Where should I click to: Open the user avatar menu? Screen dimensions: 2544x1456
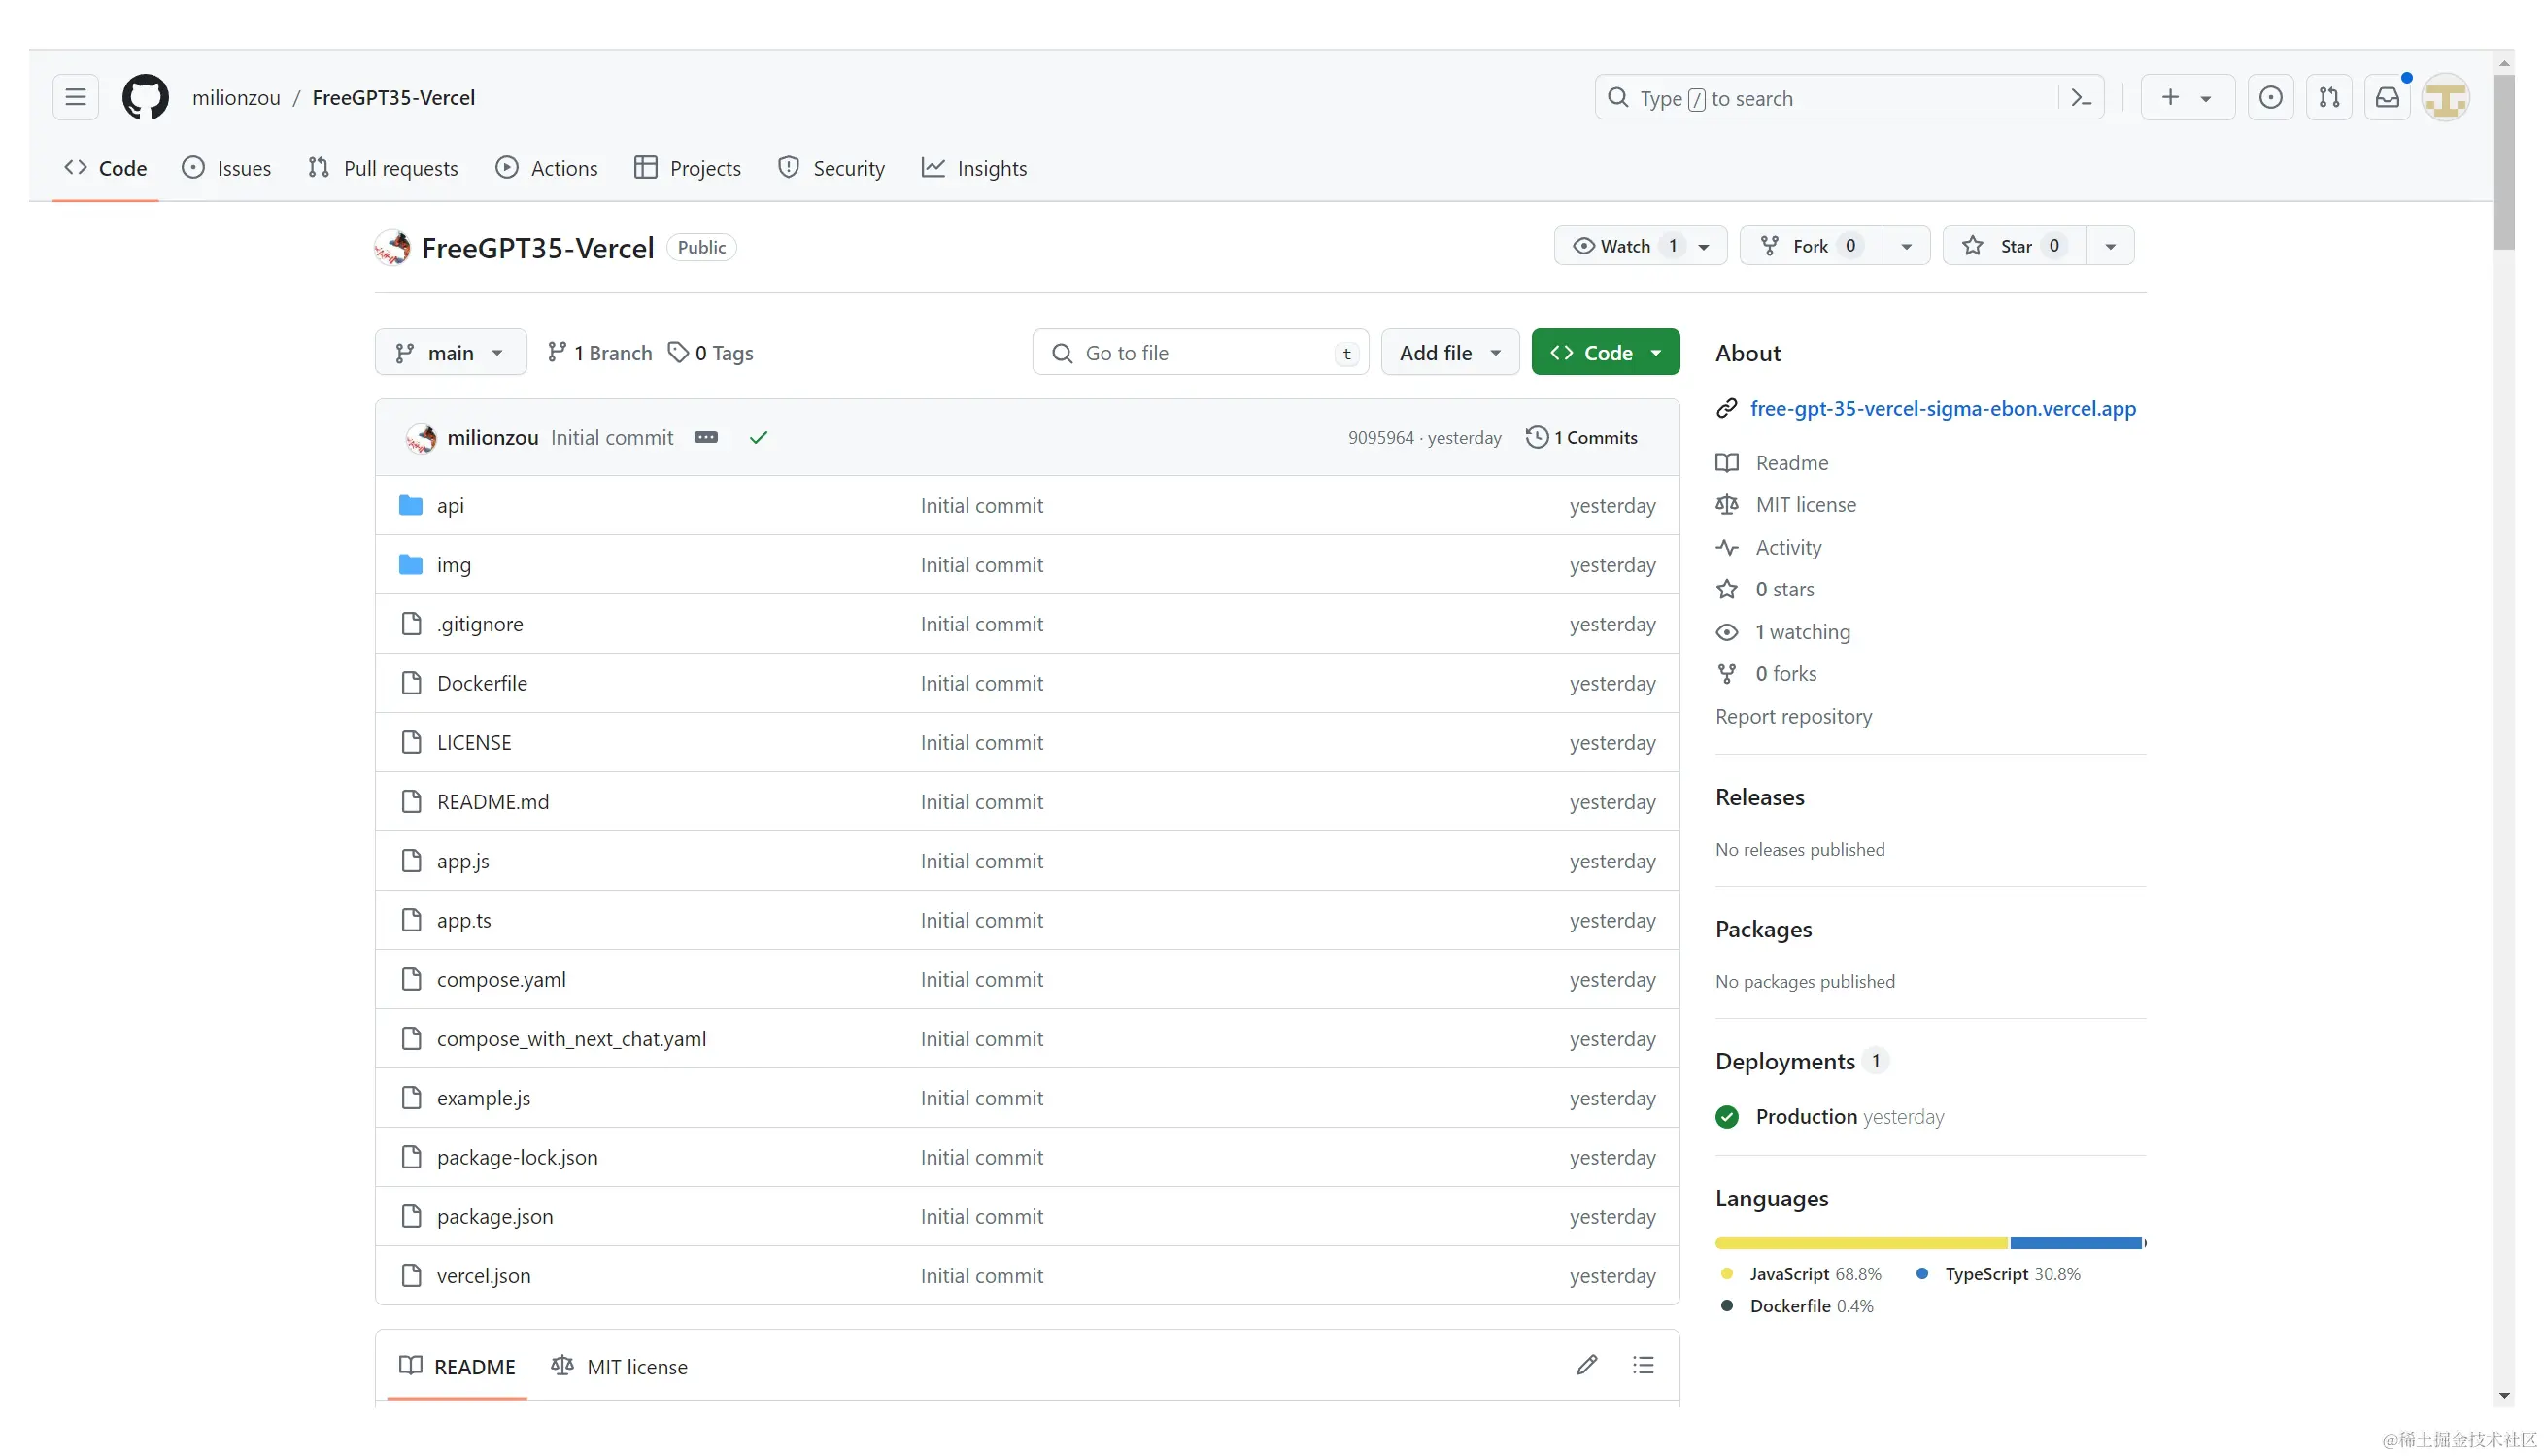pyautogui.click(x=2445, y=97)
